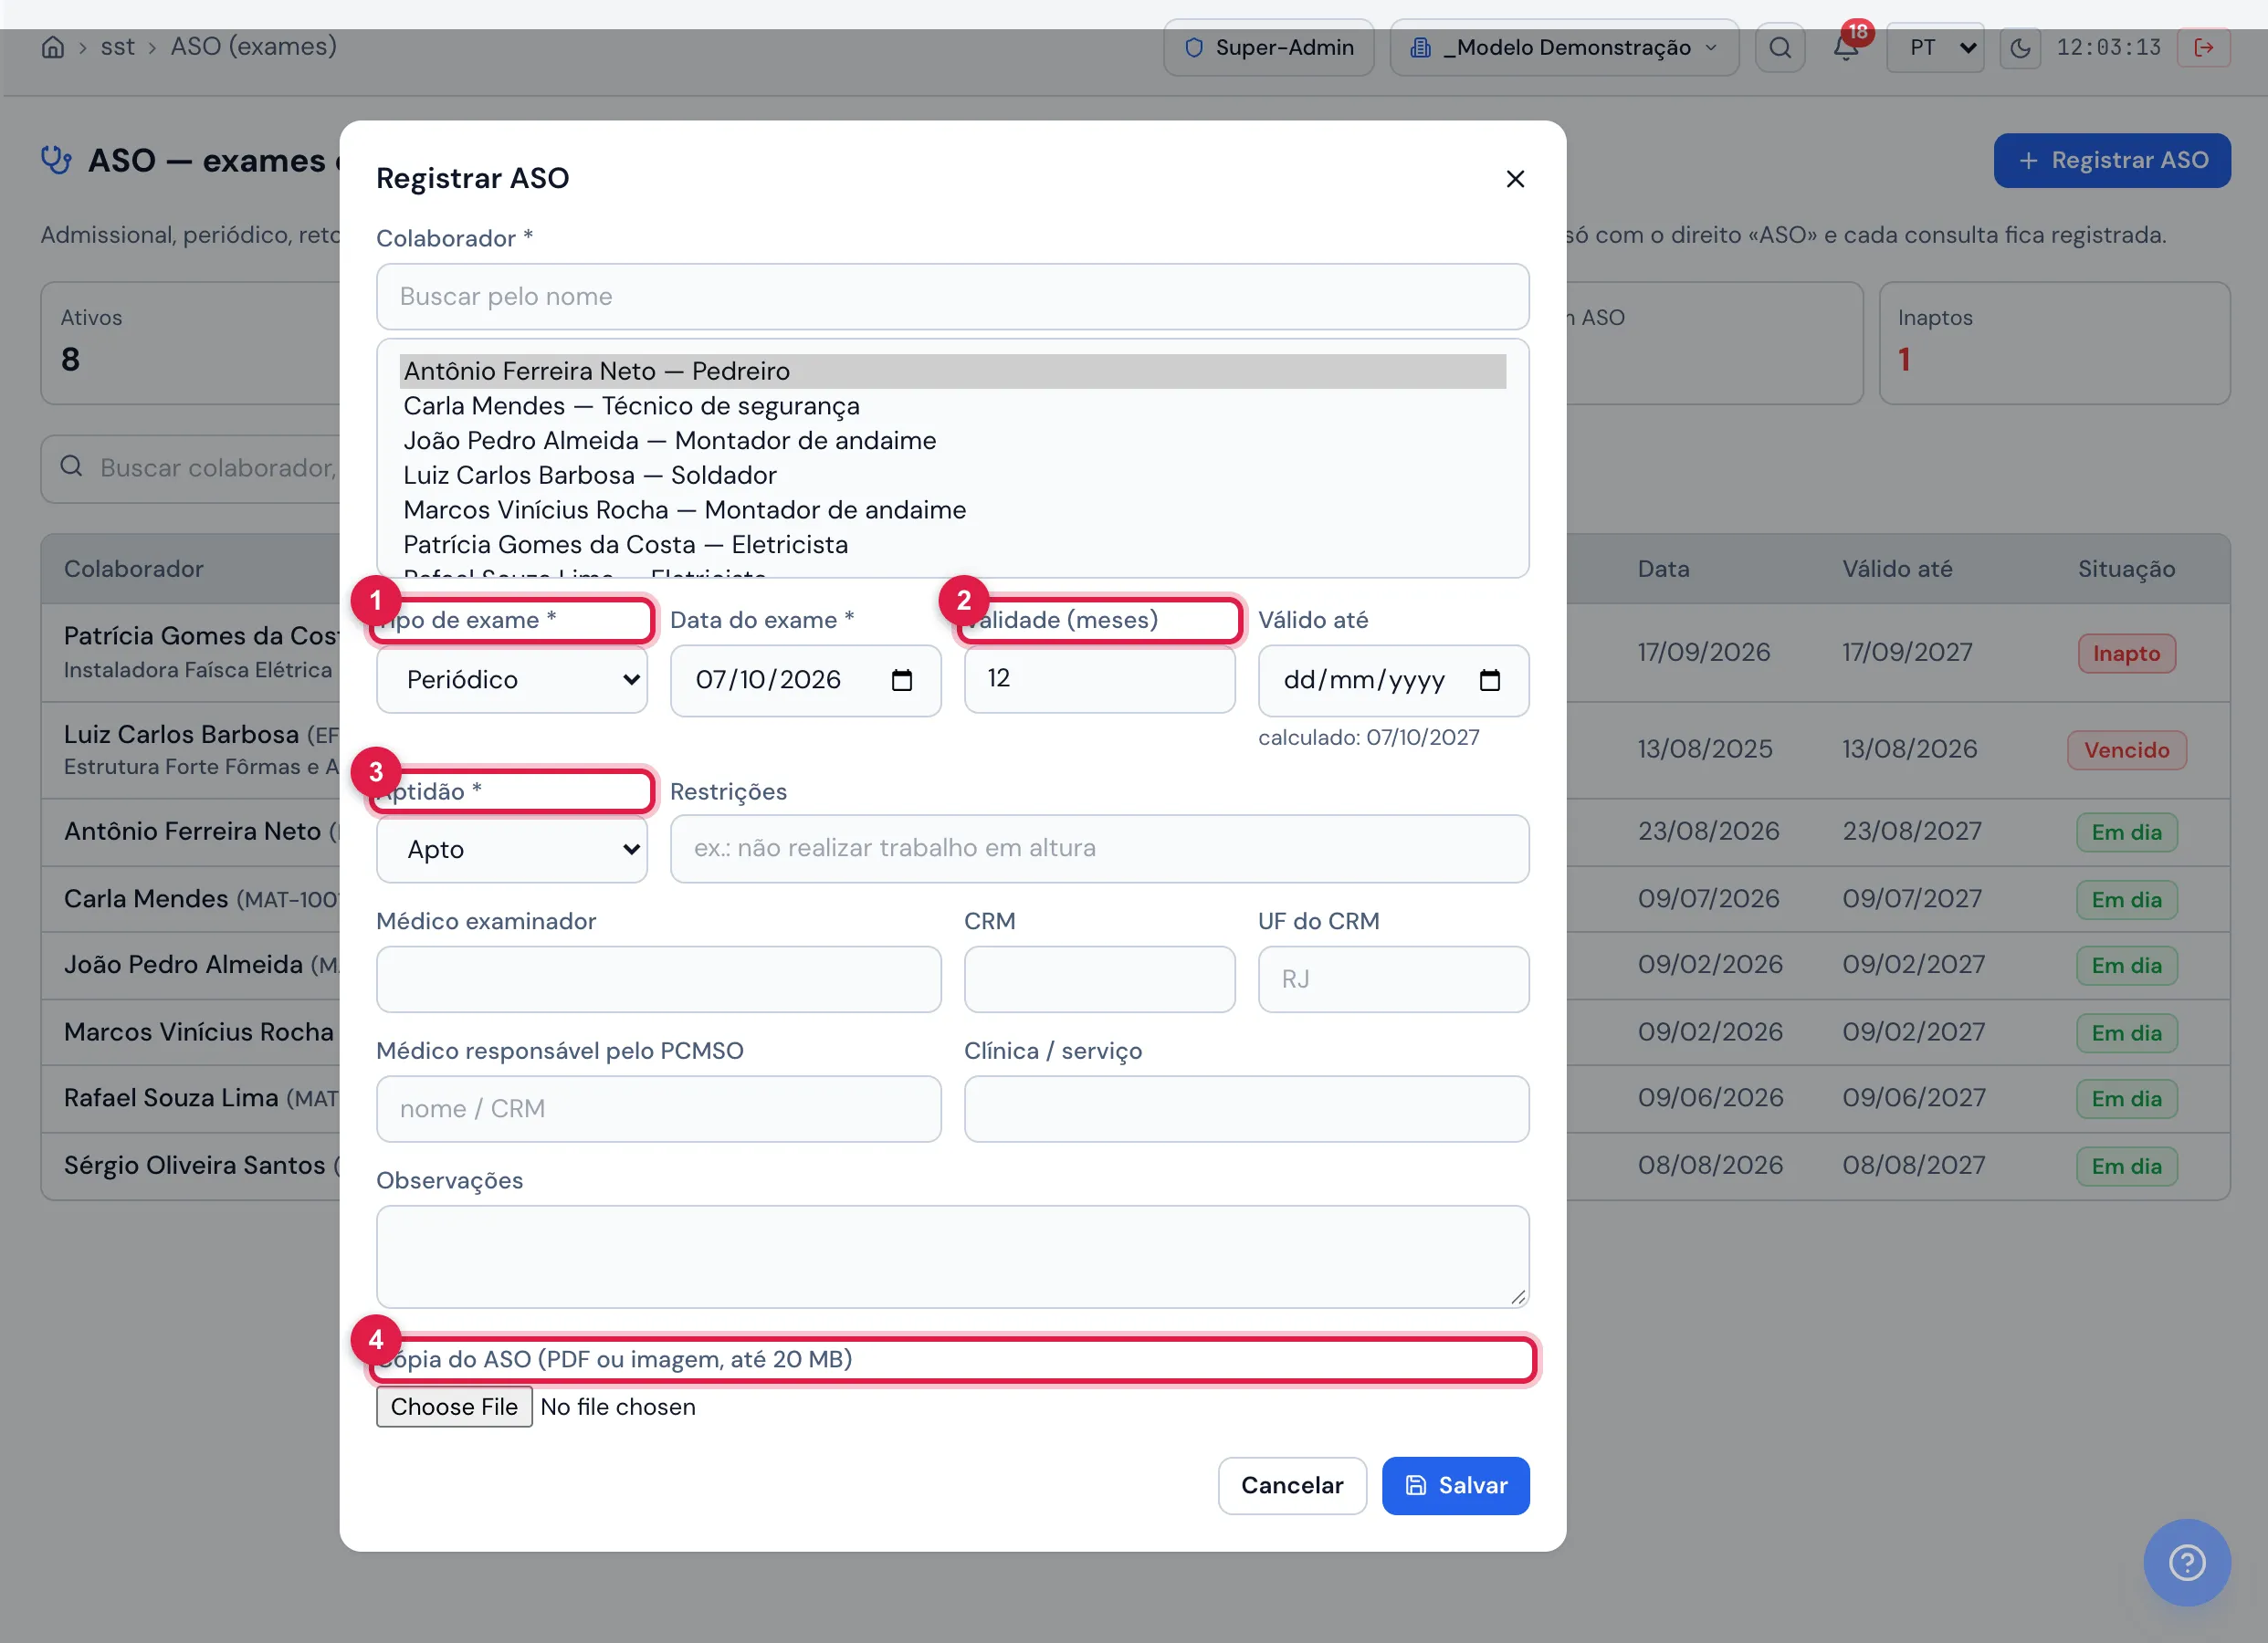Image resolution: width=2268 pixels, height=1643 pixels.
Task: Open the Tipo de exame Periódico dropdown
Action: [x=512, y=680]
